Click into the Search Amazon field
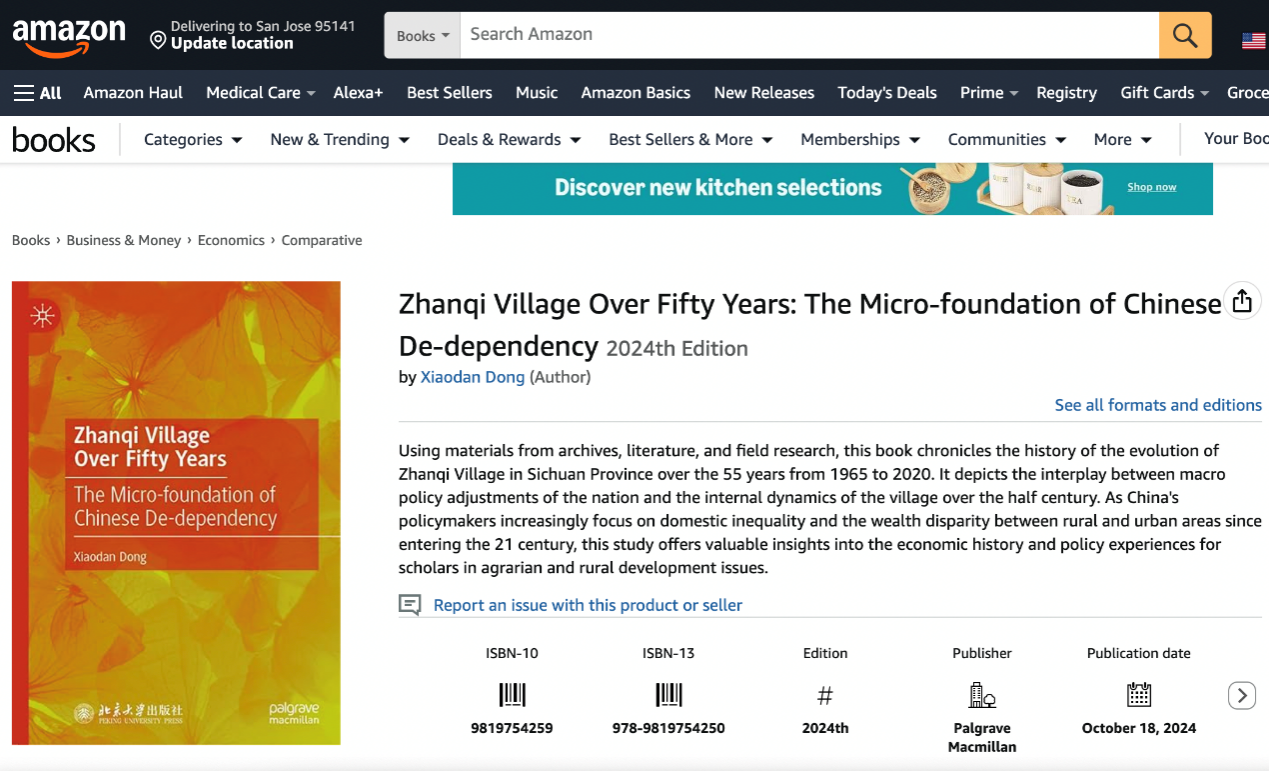This screenshot has width=1269, height=771. pyautogui.click(x=810, y=35)
